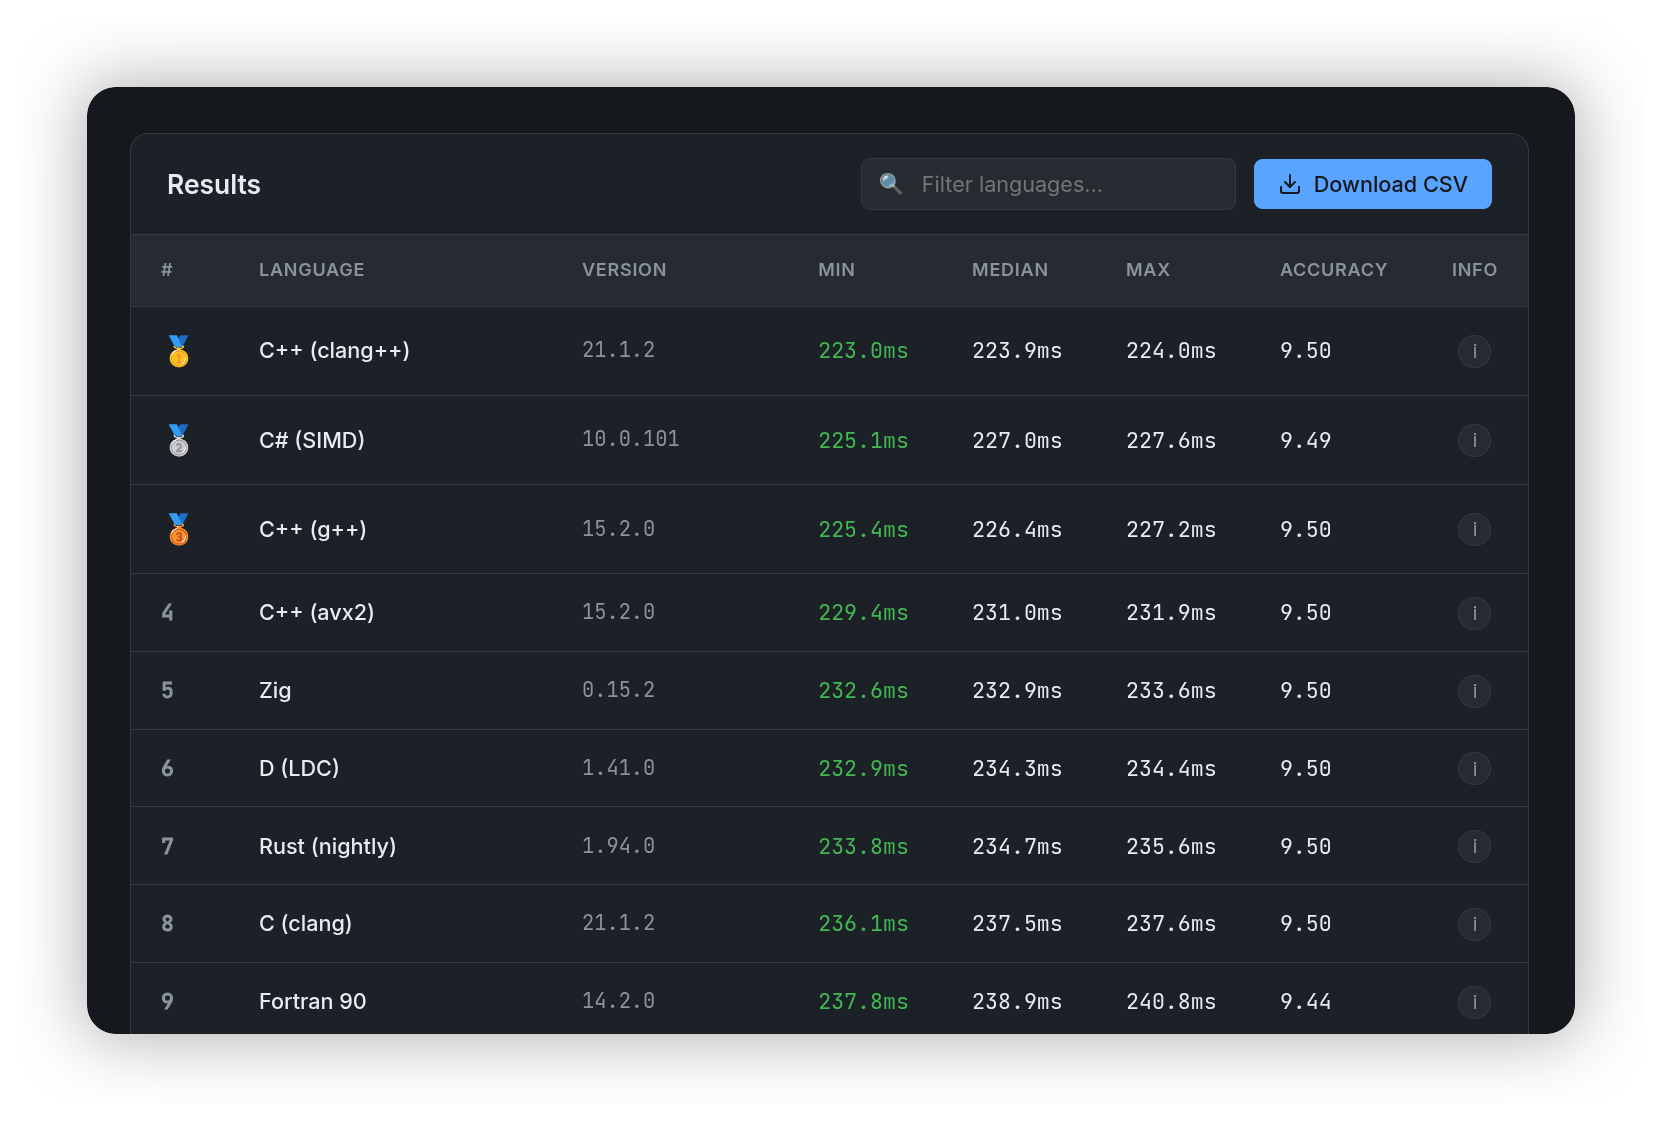The height and width of the screenshot is (1122, 1663).
Task: View info details for Zig
Action: [x=1474, y=691]
